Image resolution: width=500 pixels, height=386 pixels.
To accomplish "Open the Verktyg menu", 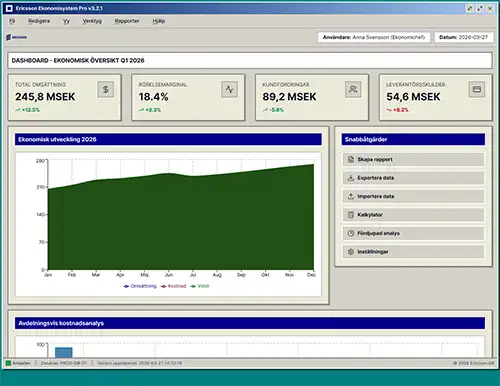I will 92,21.
